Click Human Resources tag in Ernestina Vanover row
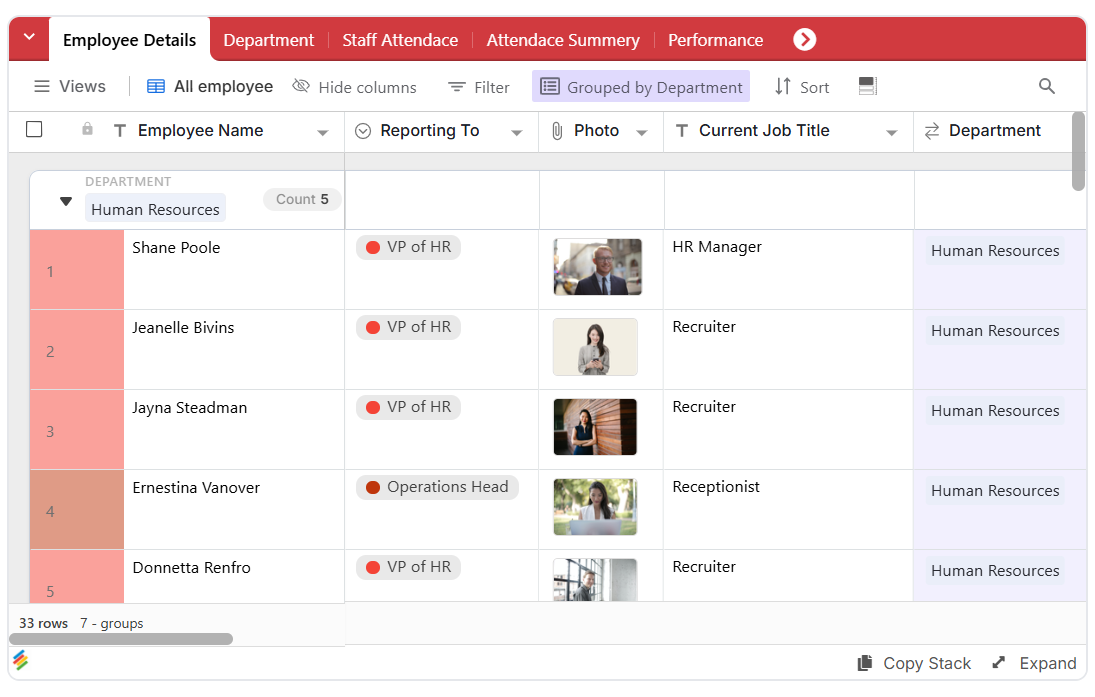 click(x=995, y=491)
